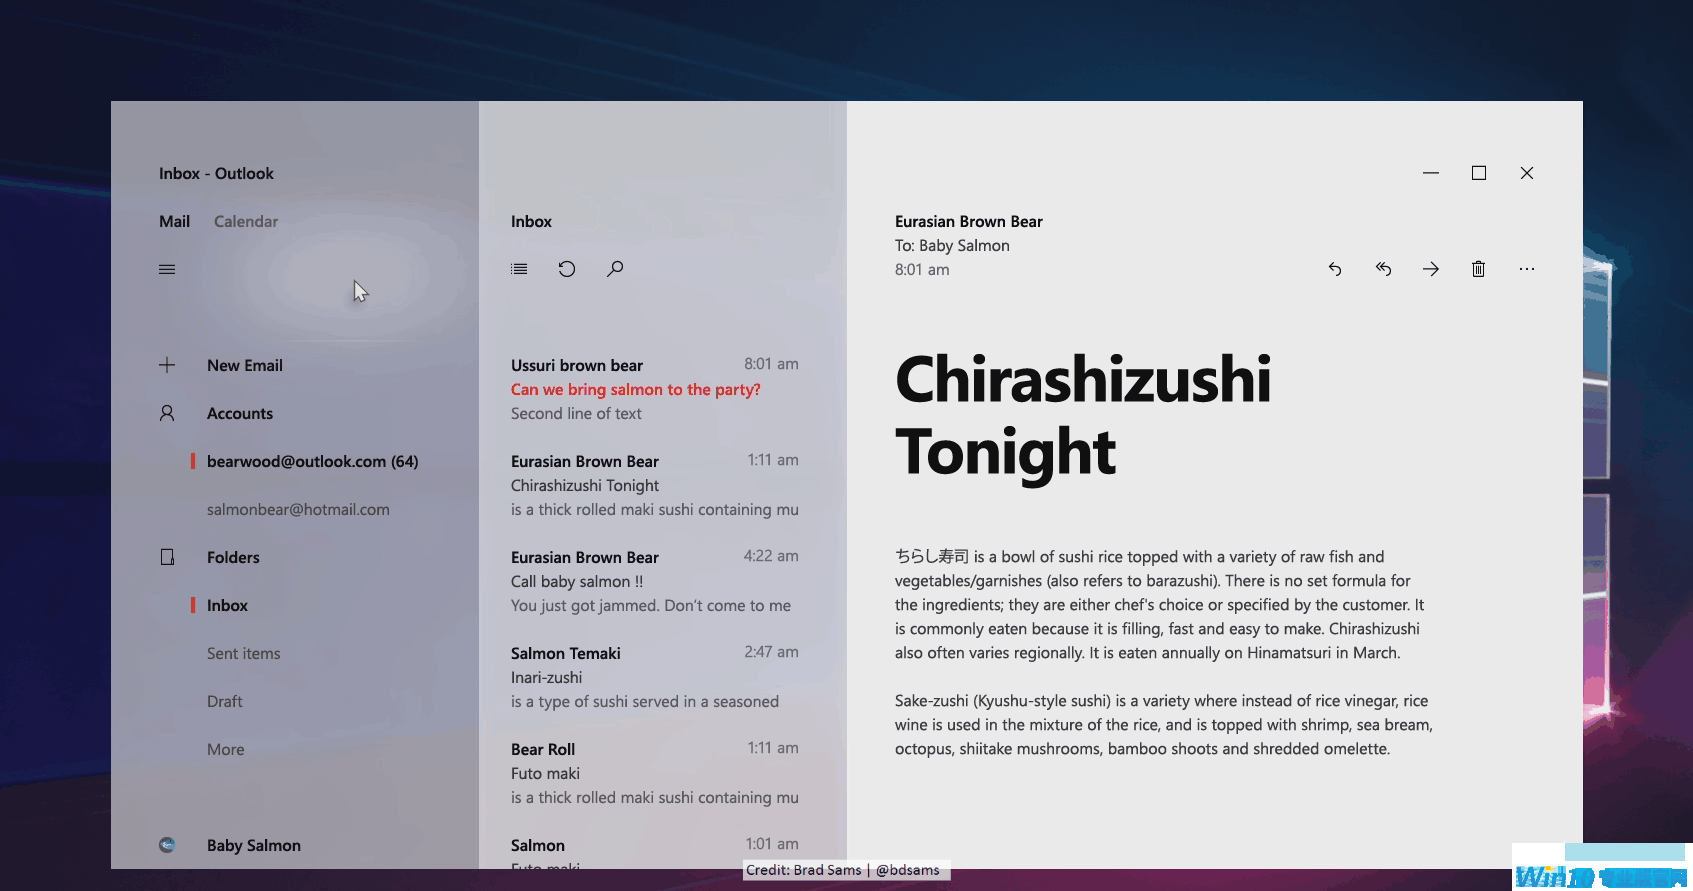Screen dimensions: 1693x891
Task: Open Bear Roll Futo maki email
Action: (655, 773)
